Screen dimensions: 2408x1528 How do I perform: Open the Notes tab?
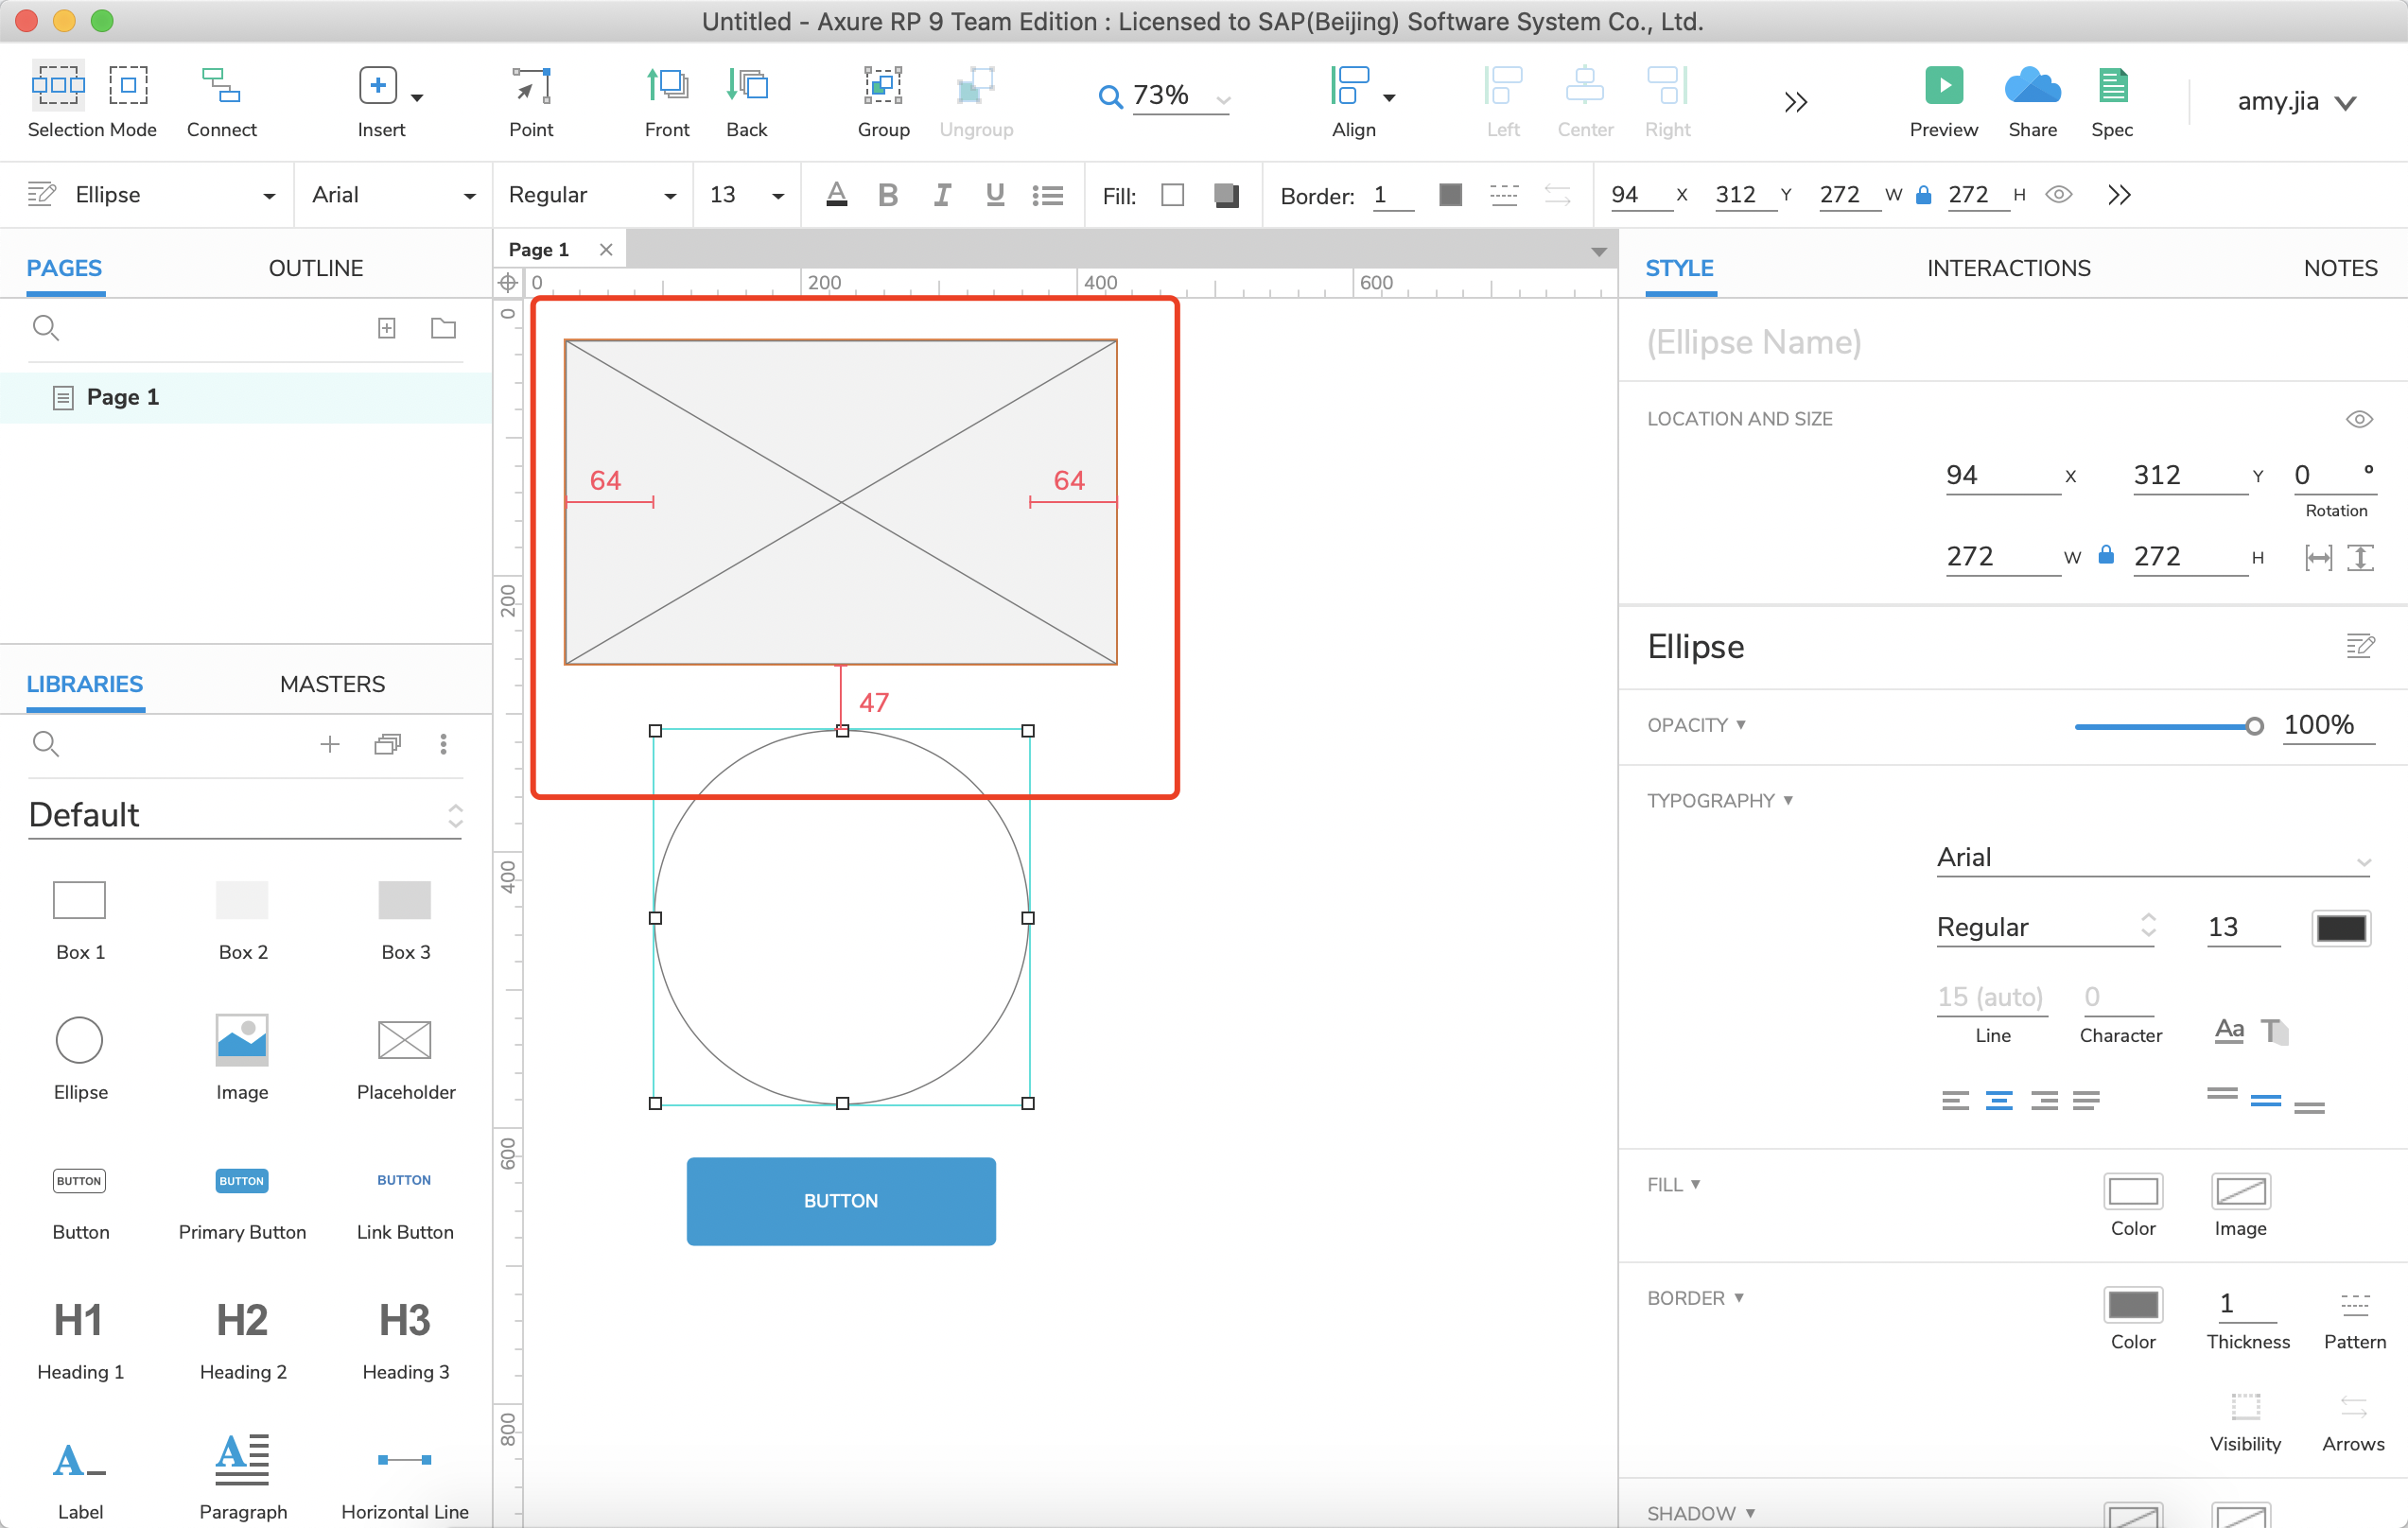click(2340, 268)
